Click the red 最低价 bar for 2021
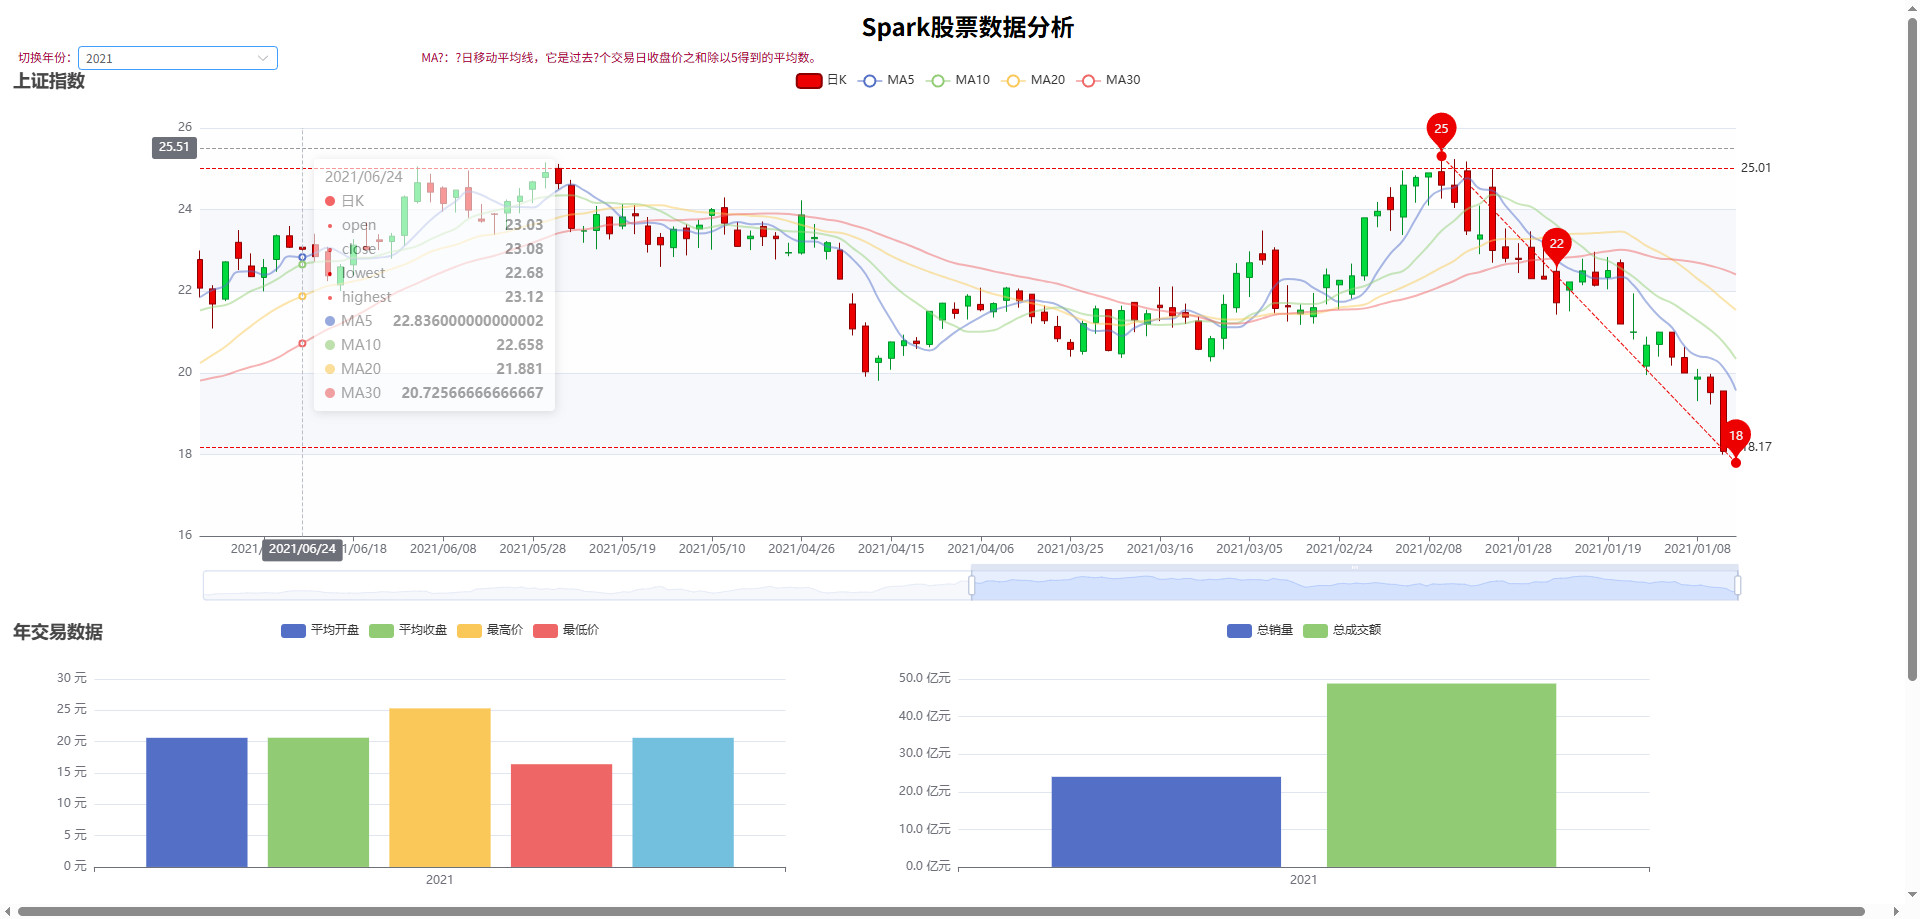This screenshot has width=1920, height=919. pyautogui.click(x=561, y=815)
